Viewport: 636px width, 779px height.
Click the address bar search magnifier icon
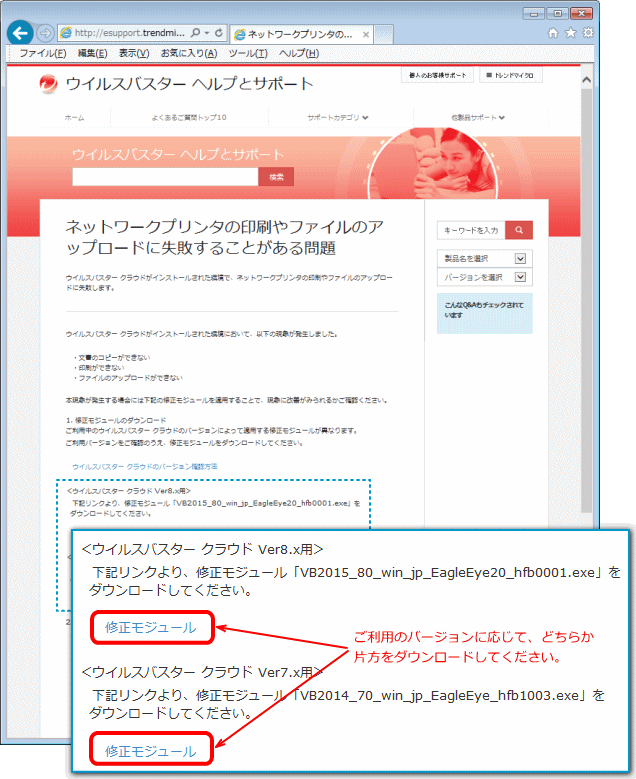pyautogui.click(x=195, y=33)
